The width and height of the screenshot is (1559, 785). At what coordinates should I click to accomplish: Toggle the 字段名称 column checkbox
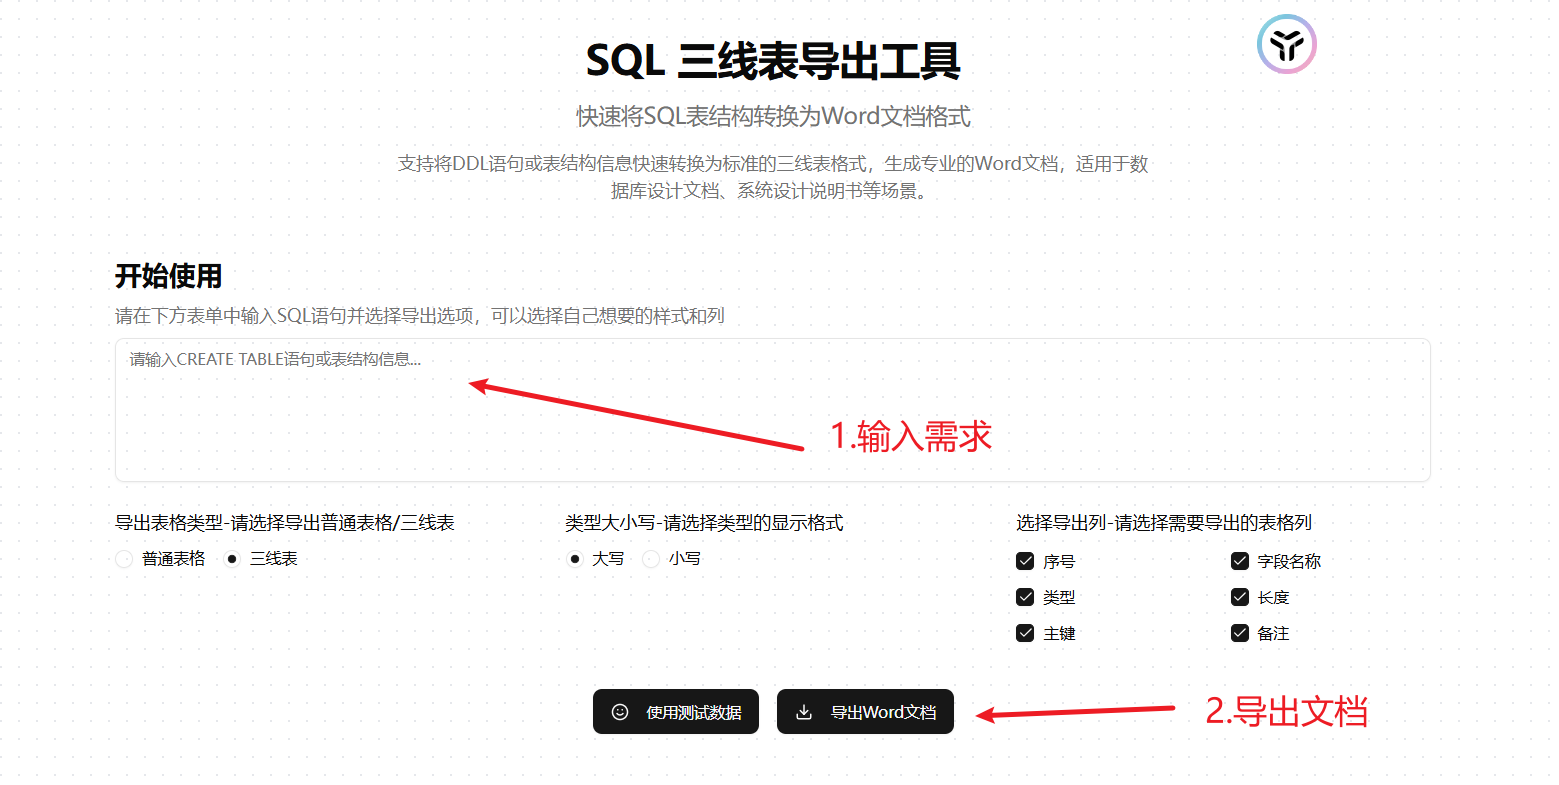pyautogui.click(x=1240, y=561)
